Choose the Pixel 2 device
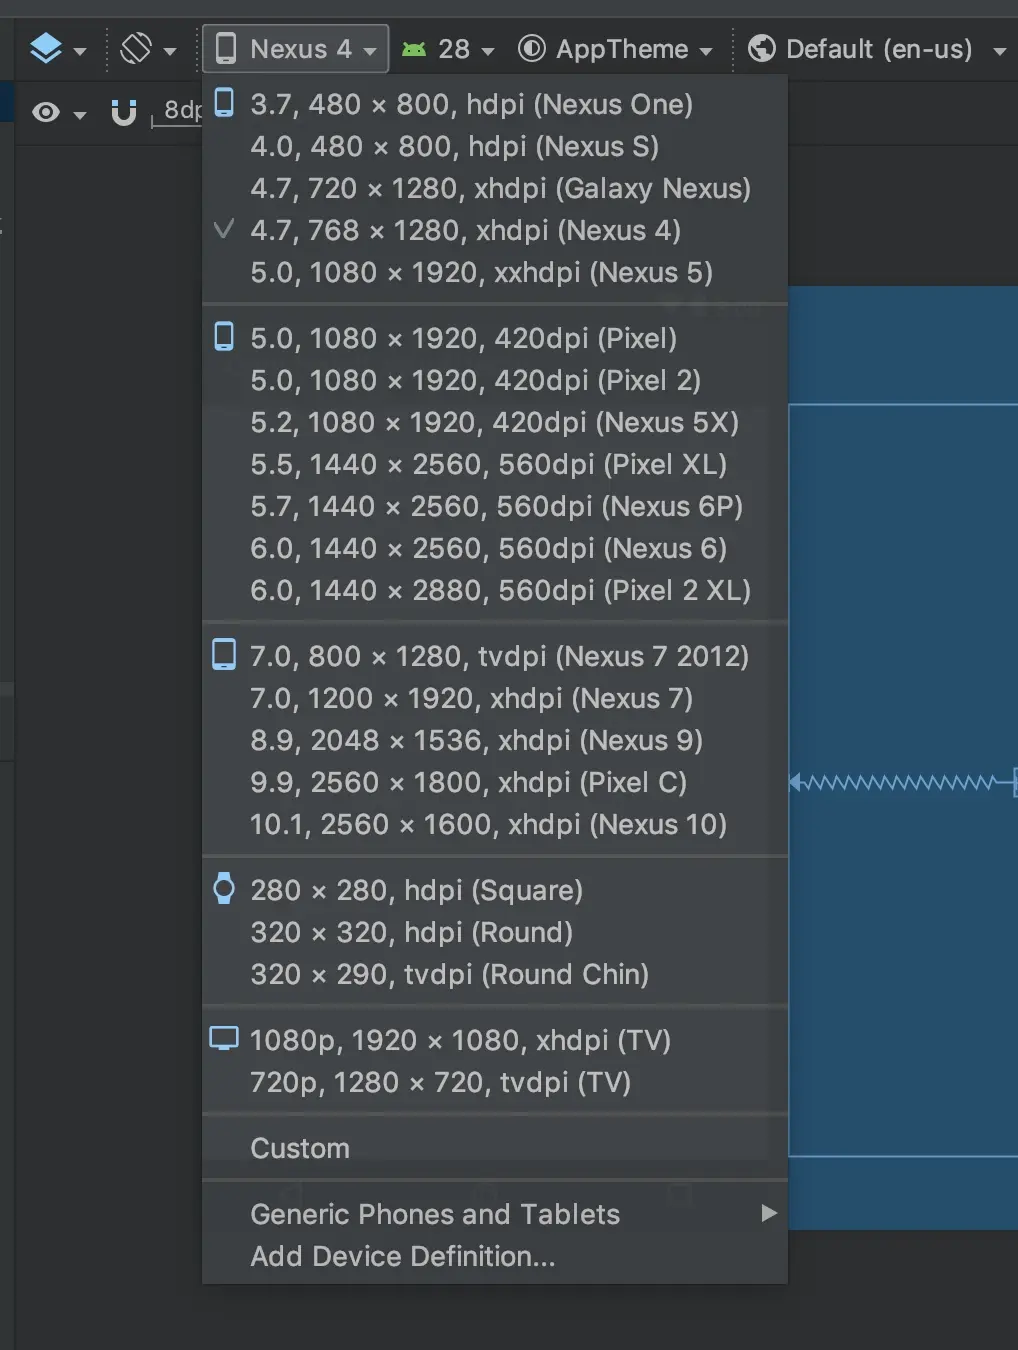Viewport: 1018px width, 1350px height. [x=495, y=380]
